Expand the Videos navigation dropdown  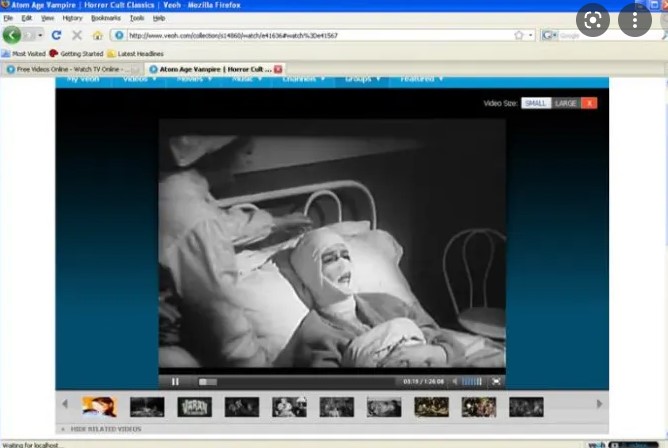point(139,80)
